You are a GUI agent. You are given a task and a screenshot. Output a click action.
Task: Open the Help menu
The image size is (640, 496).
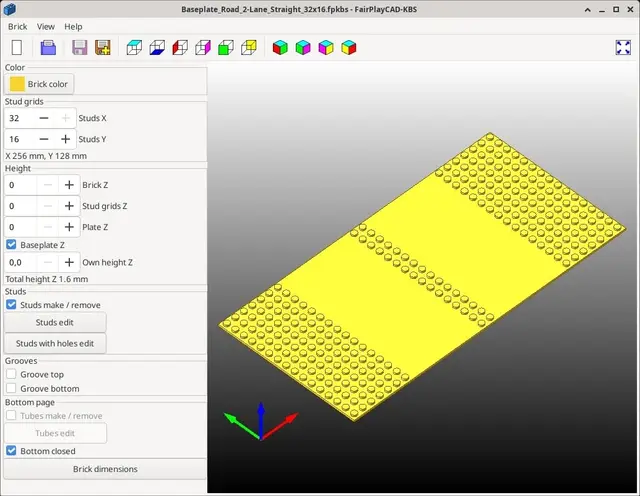click(73, 27)
